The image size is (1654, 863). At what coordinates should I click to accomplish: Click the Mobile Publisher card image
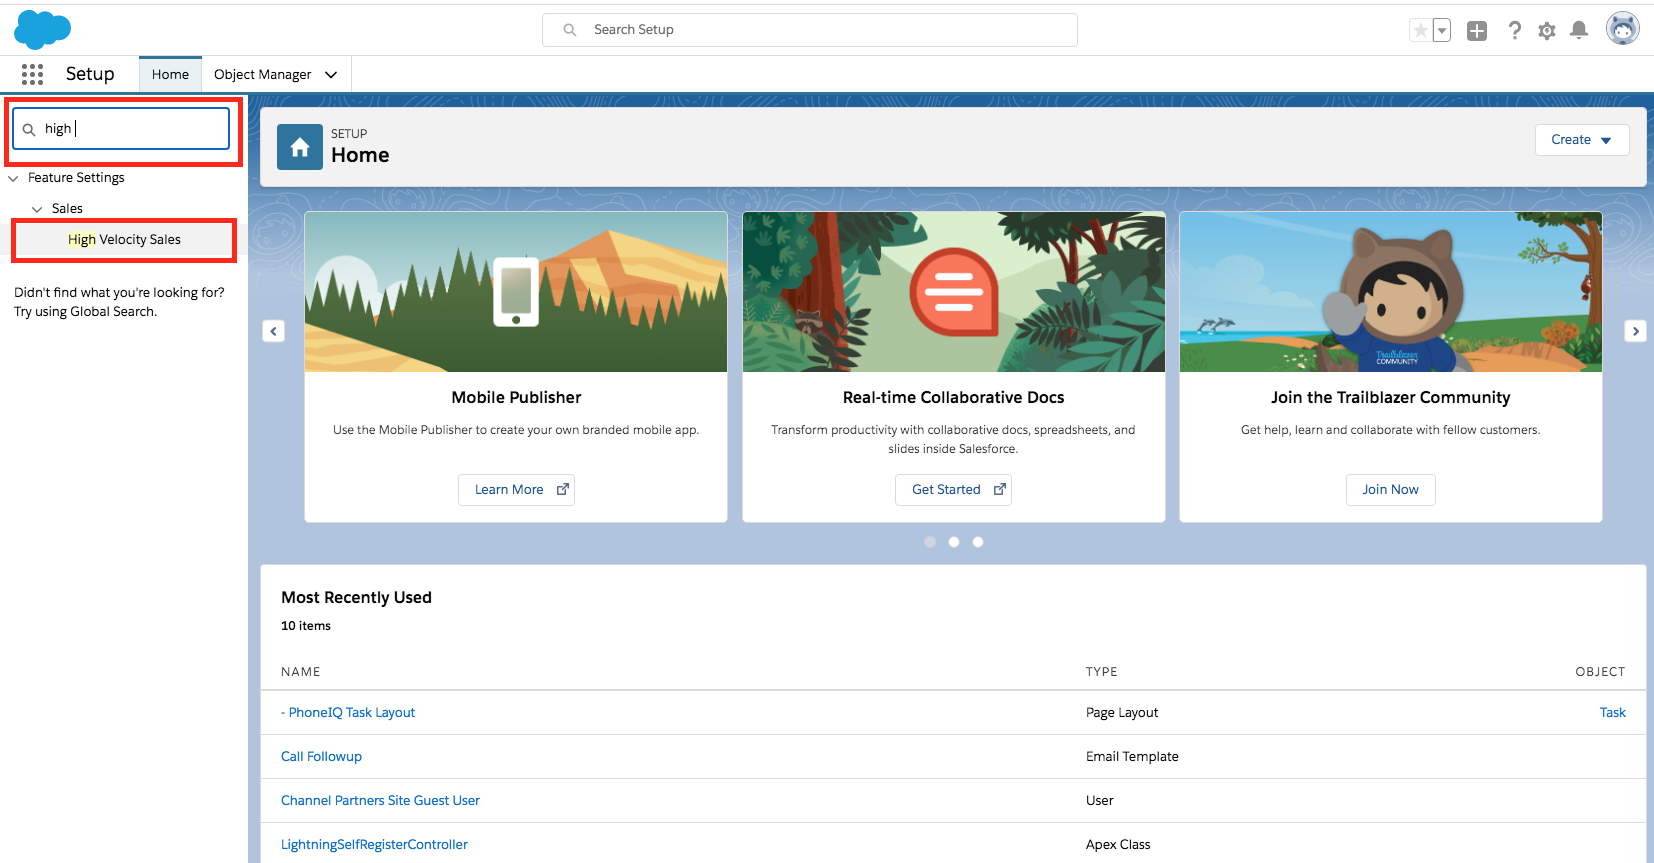[516, 292]
